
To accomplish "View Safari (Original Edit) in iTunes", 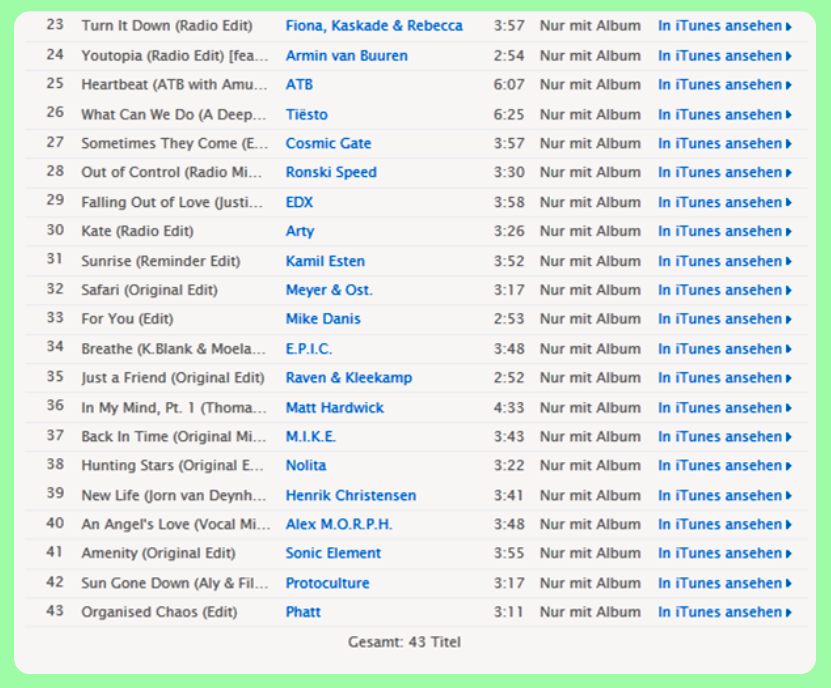I will click(x=724, y=290).
